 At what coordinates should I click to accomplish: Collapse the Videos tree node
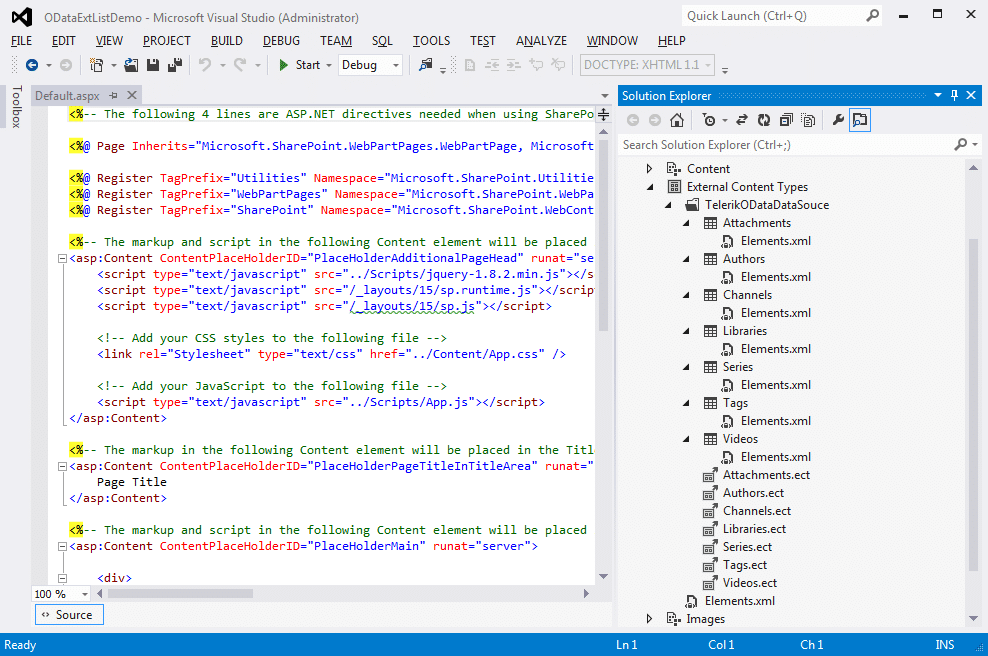pyautogui.click(x=687, y=439)
